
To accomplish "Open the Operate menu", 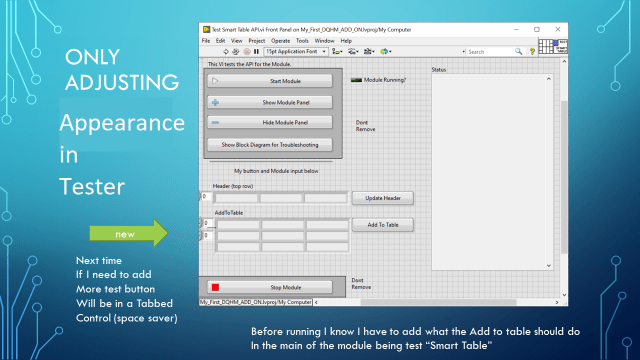I will (x=280, y=41).
